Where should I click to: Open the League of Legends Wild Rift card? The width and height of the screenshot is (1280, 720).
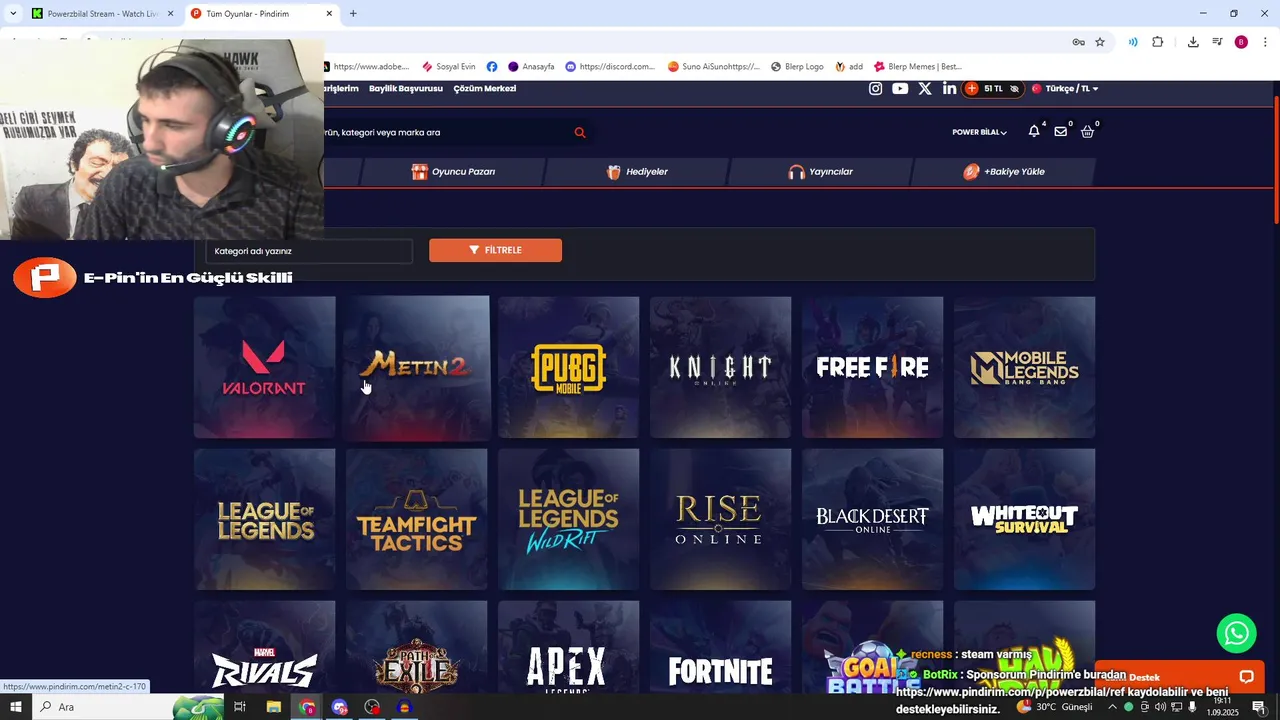click(x=569, y=519)
